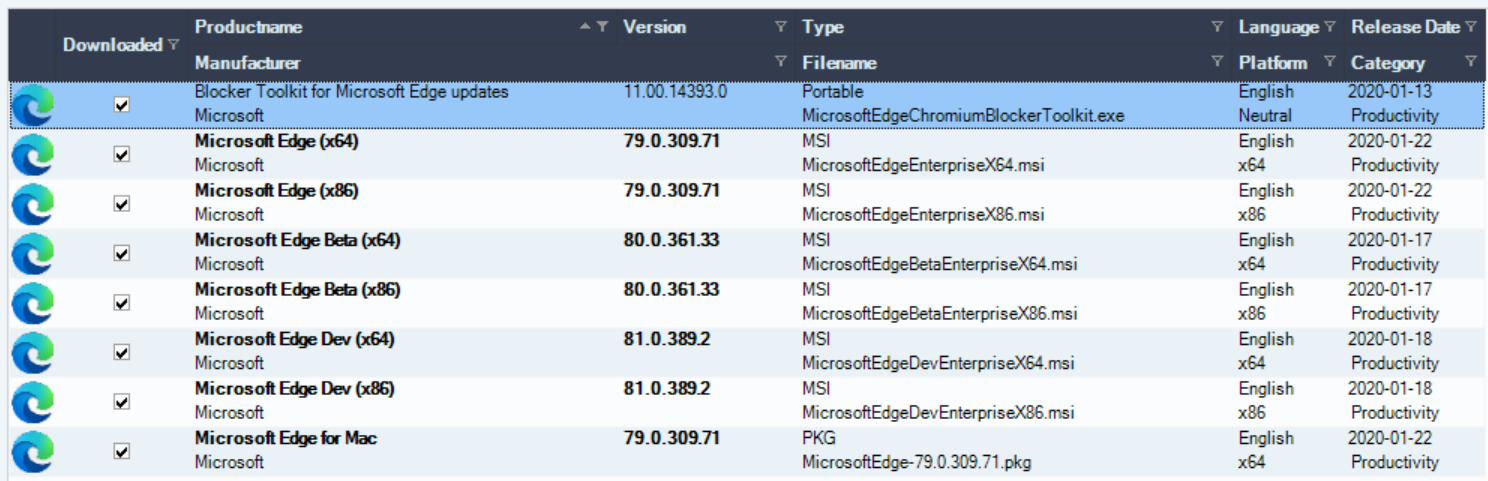Click filename MicrosoftEdgeDevEnterpriseX86.msi
The width and height of the screenshot is (1488, 481).
point(938,412)
